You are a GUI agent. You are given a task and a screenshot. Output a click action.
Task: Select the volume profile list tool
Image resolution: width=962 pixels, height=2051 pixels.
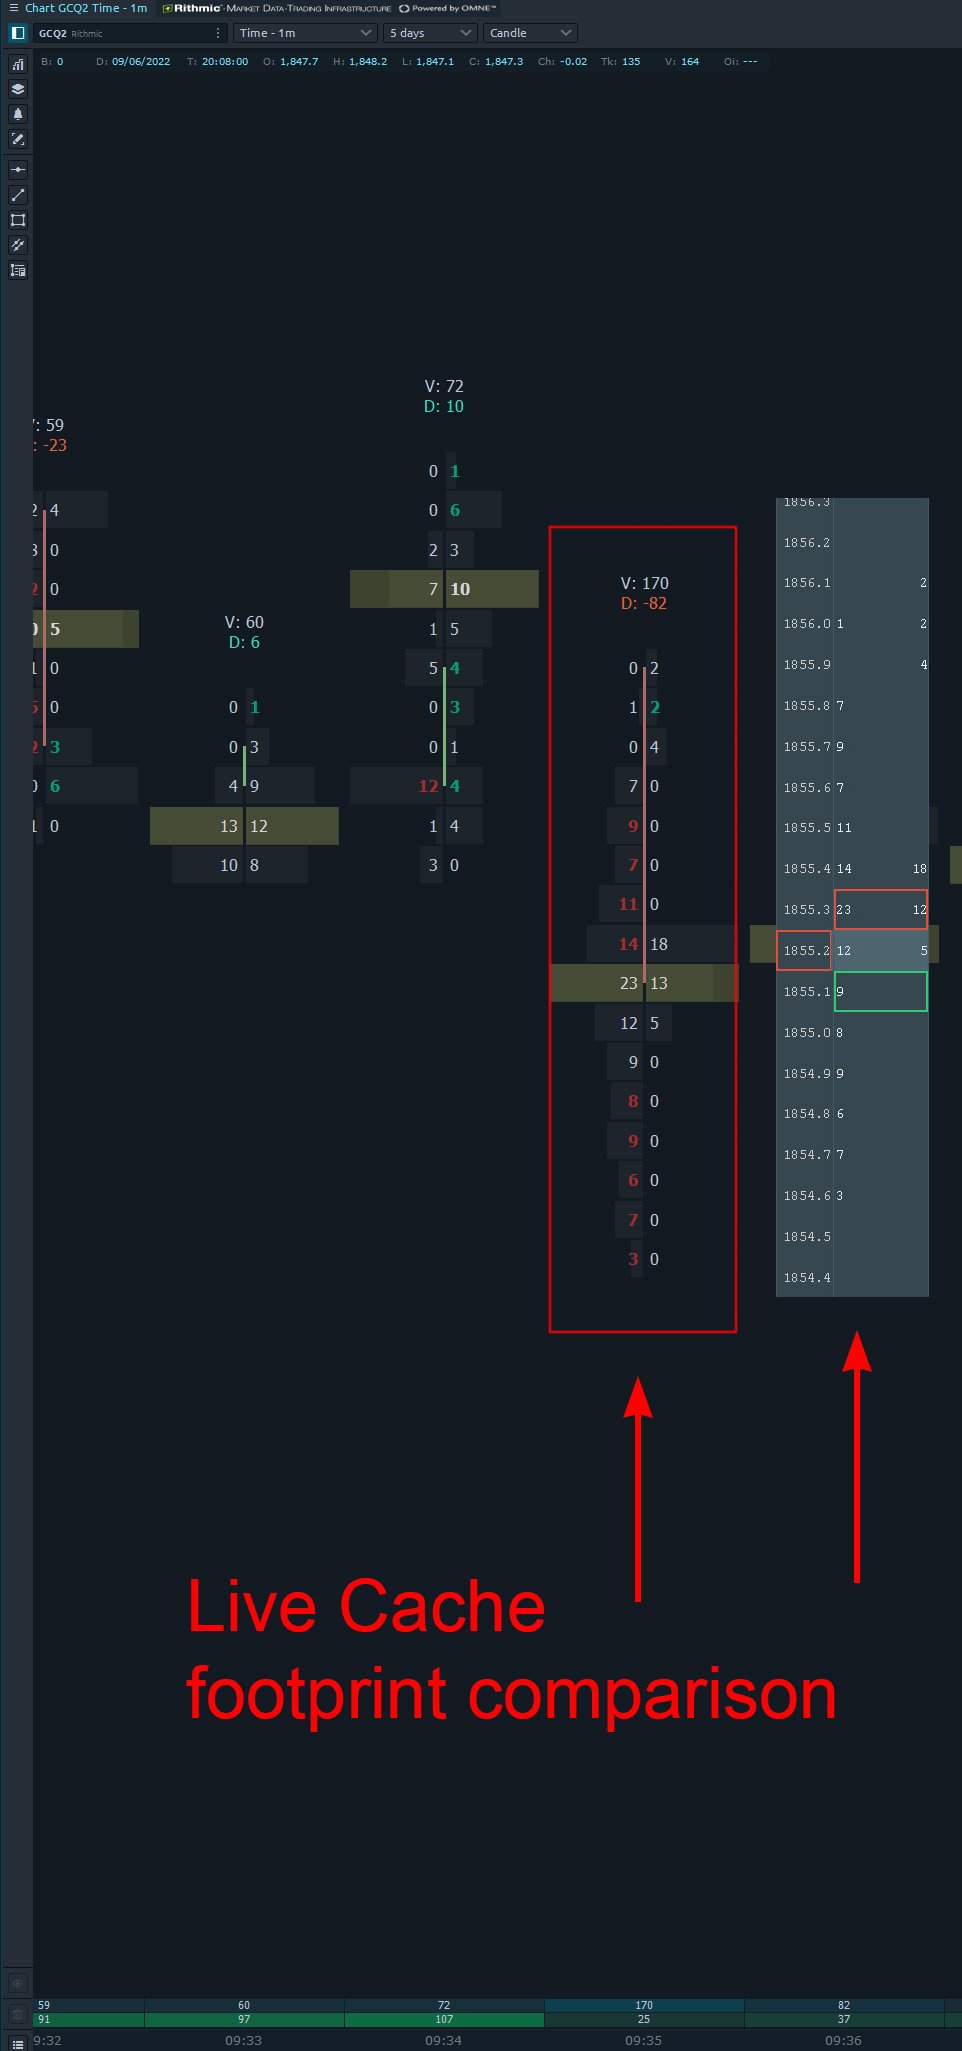18,270
